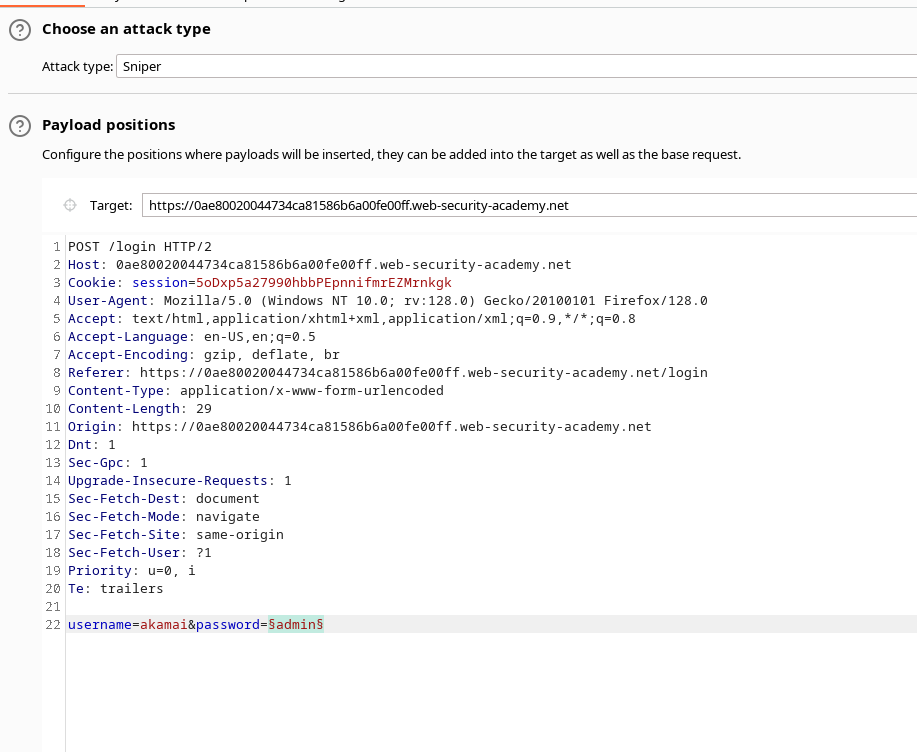
Task: Click the Te: trailers header line
Action: click(x=115, y=589)
